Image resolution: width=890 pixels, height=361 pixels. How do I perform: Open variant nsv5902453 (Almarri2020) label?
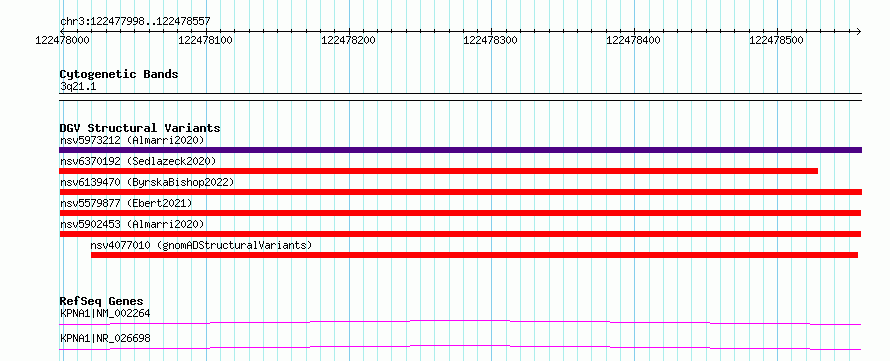(x=132, y=224)
